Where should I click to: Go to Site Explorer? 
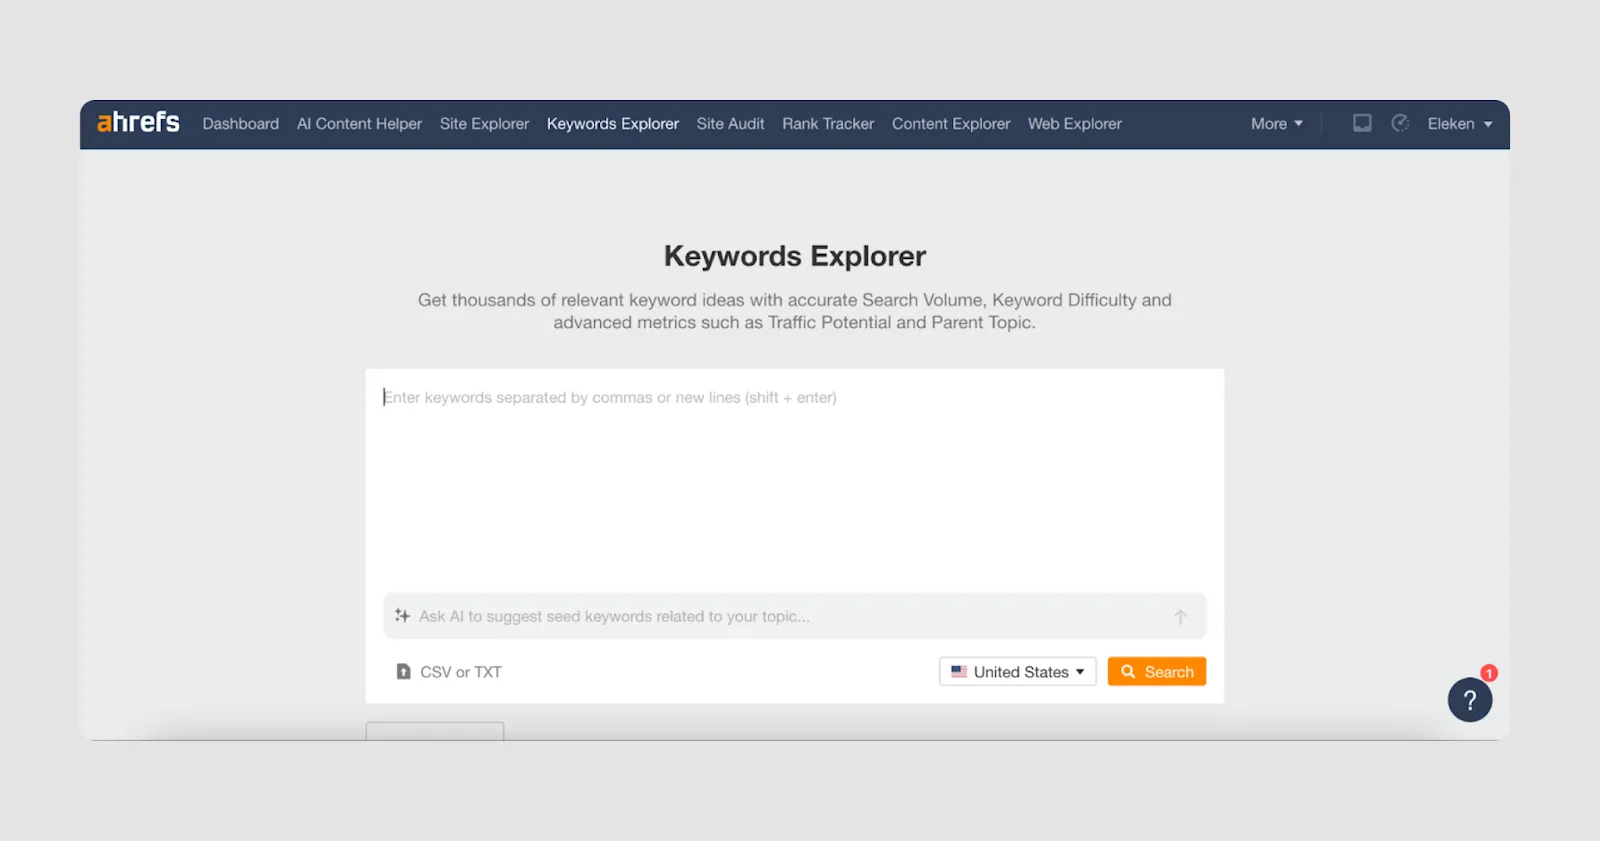coord(484,124)
